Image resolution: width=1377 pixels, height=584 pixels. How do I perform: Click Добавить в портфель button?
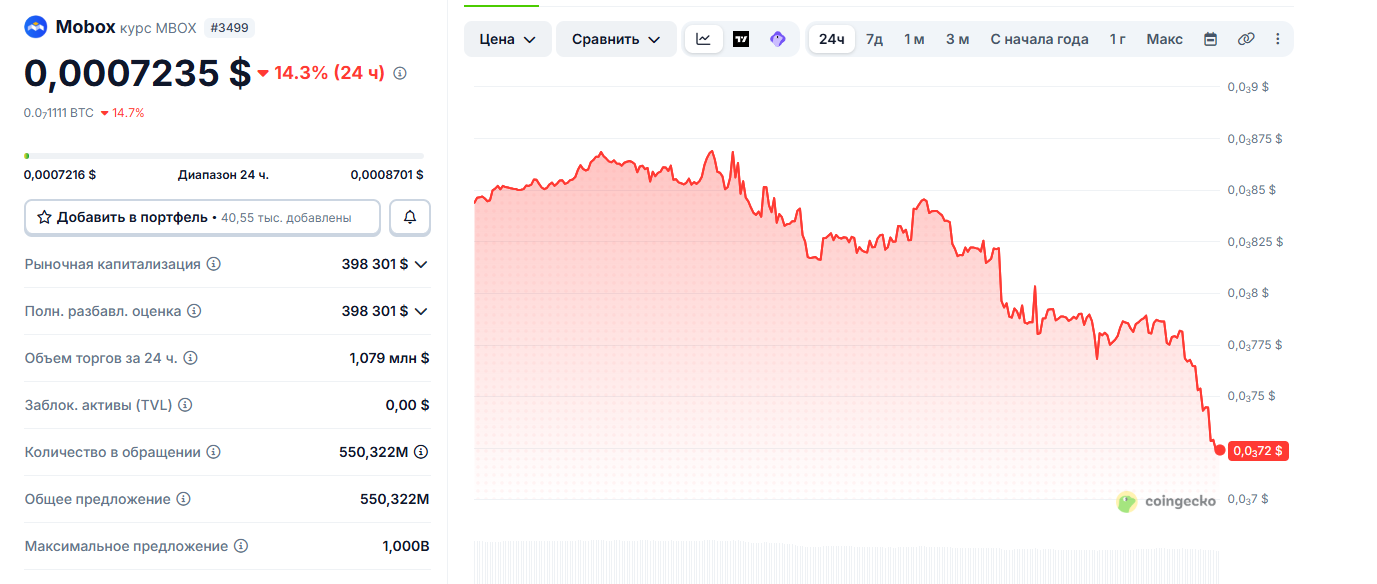coord(202,217)
